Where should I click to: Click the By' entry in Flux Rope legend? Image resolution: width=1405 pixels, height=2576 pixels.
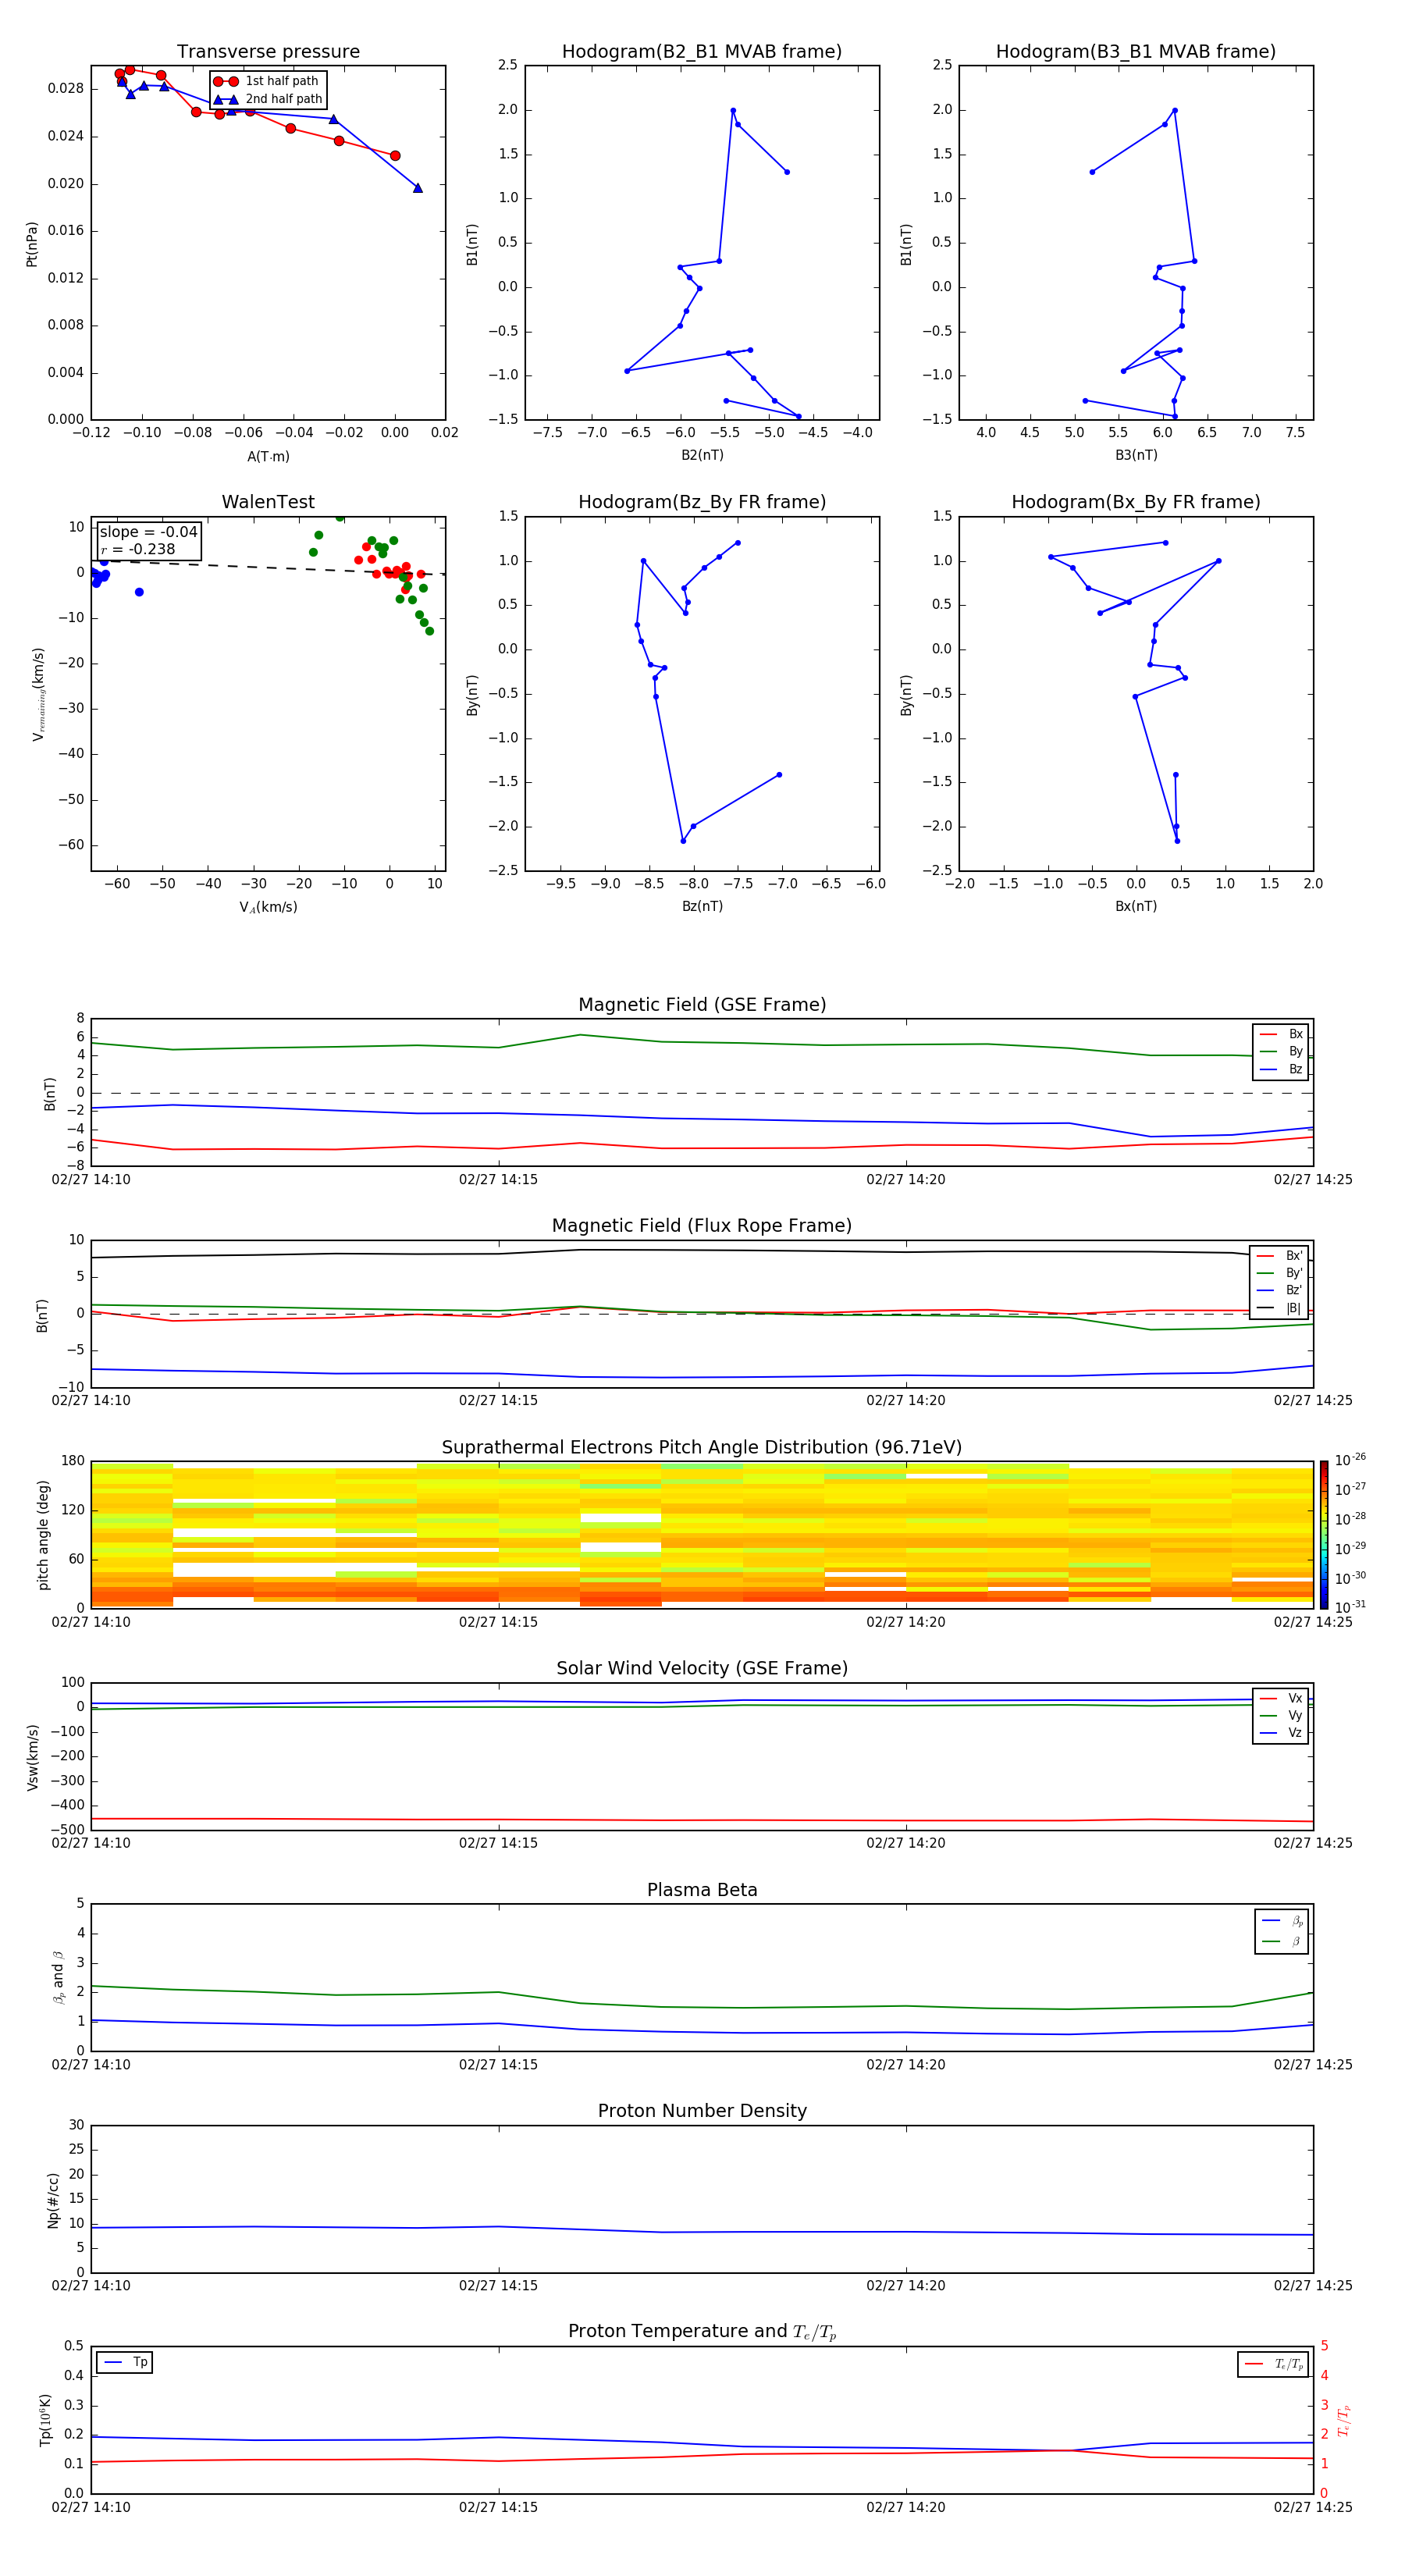click(x=1280, y=1273)
